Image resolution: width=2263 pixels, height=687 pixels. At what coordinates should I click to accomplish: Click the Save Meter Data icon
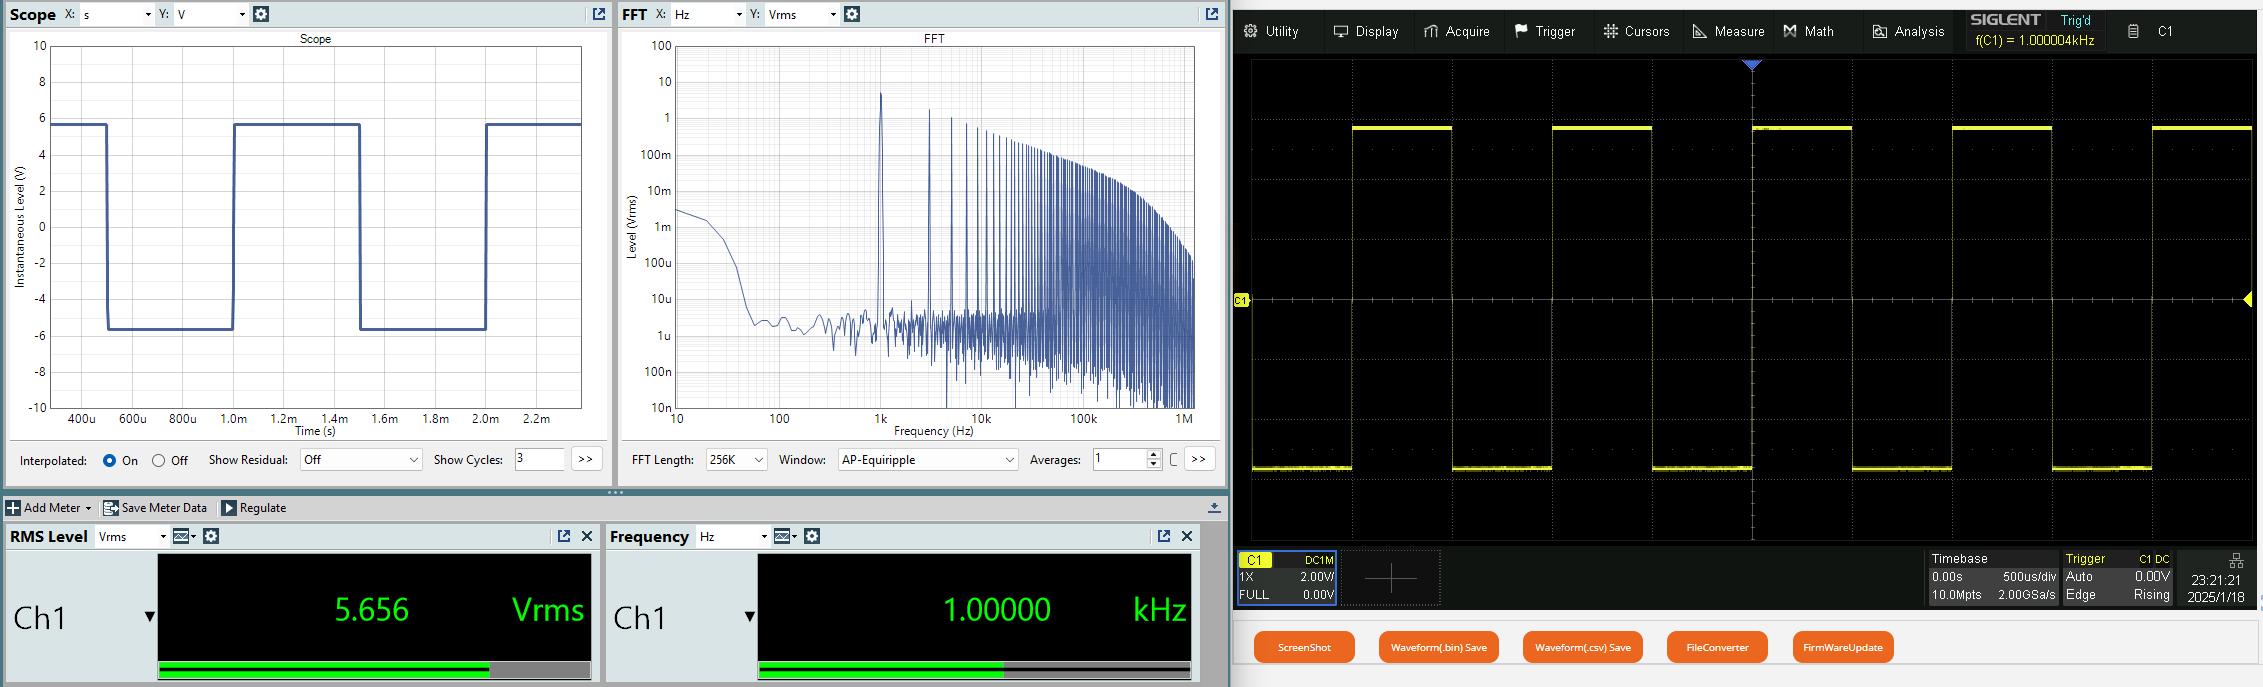click(x=111, y=508)
